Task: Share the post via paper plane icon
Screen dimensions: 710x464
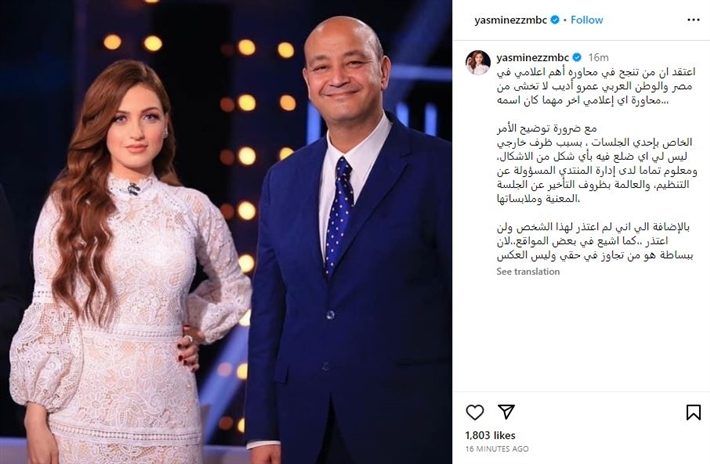Action: [506, 411]
